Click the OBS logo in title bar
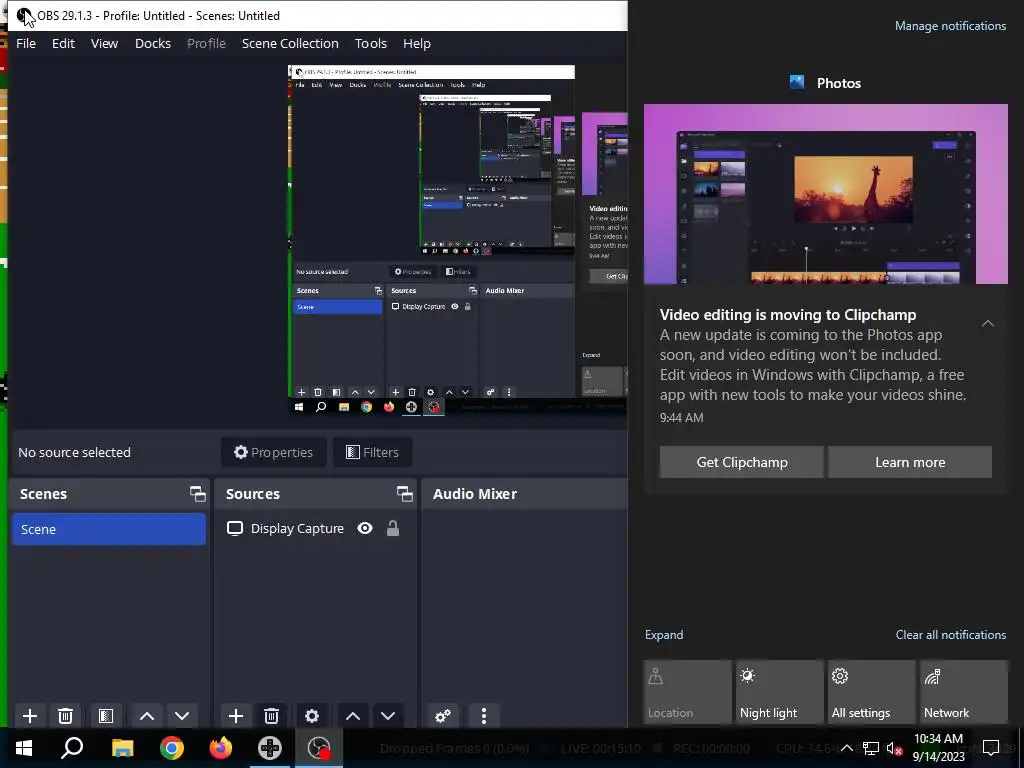Viewport: 1024px width, 768px height. pos(25,16)
